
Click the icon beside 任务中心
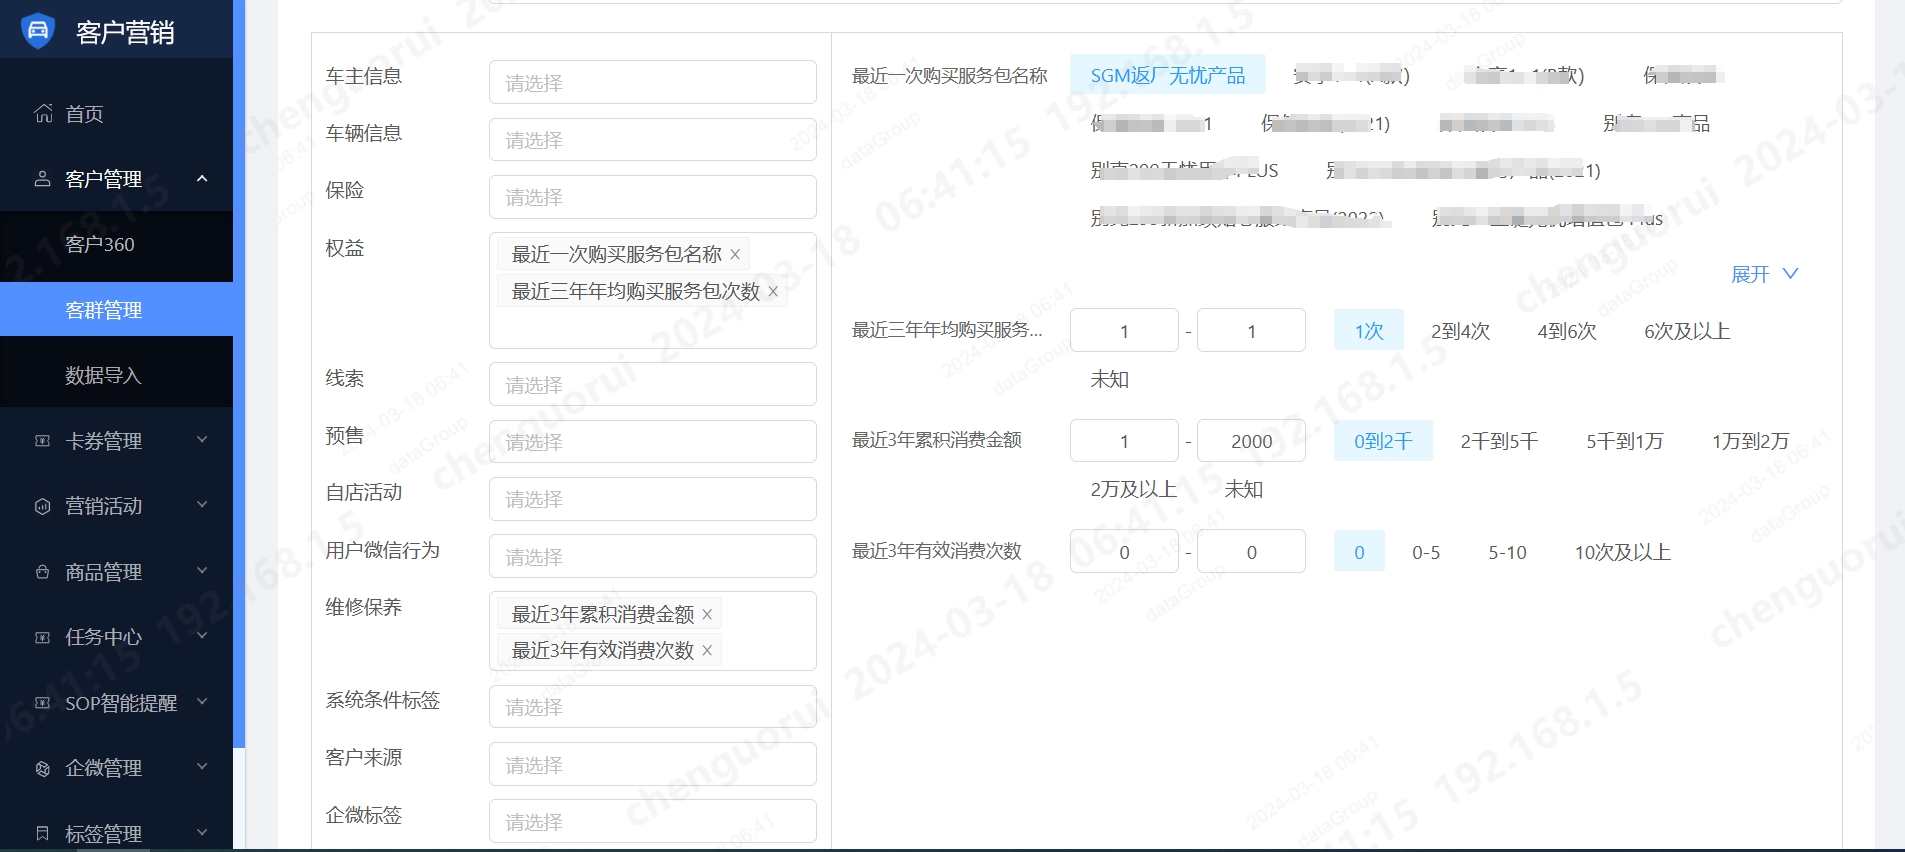pyautogui.click(x=42, y=637)
